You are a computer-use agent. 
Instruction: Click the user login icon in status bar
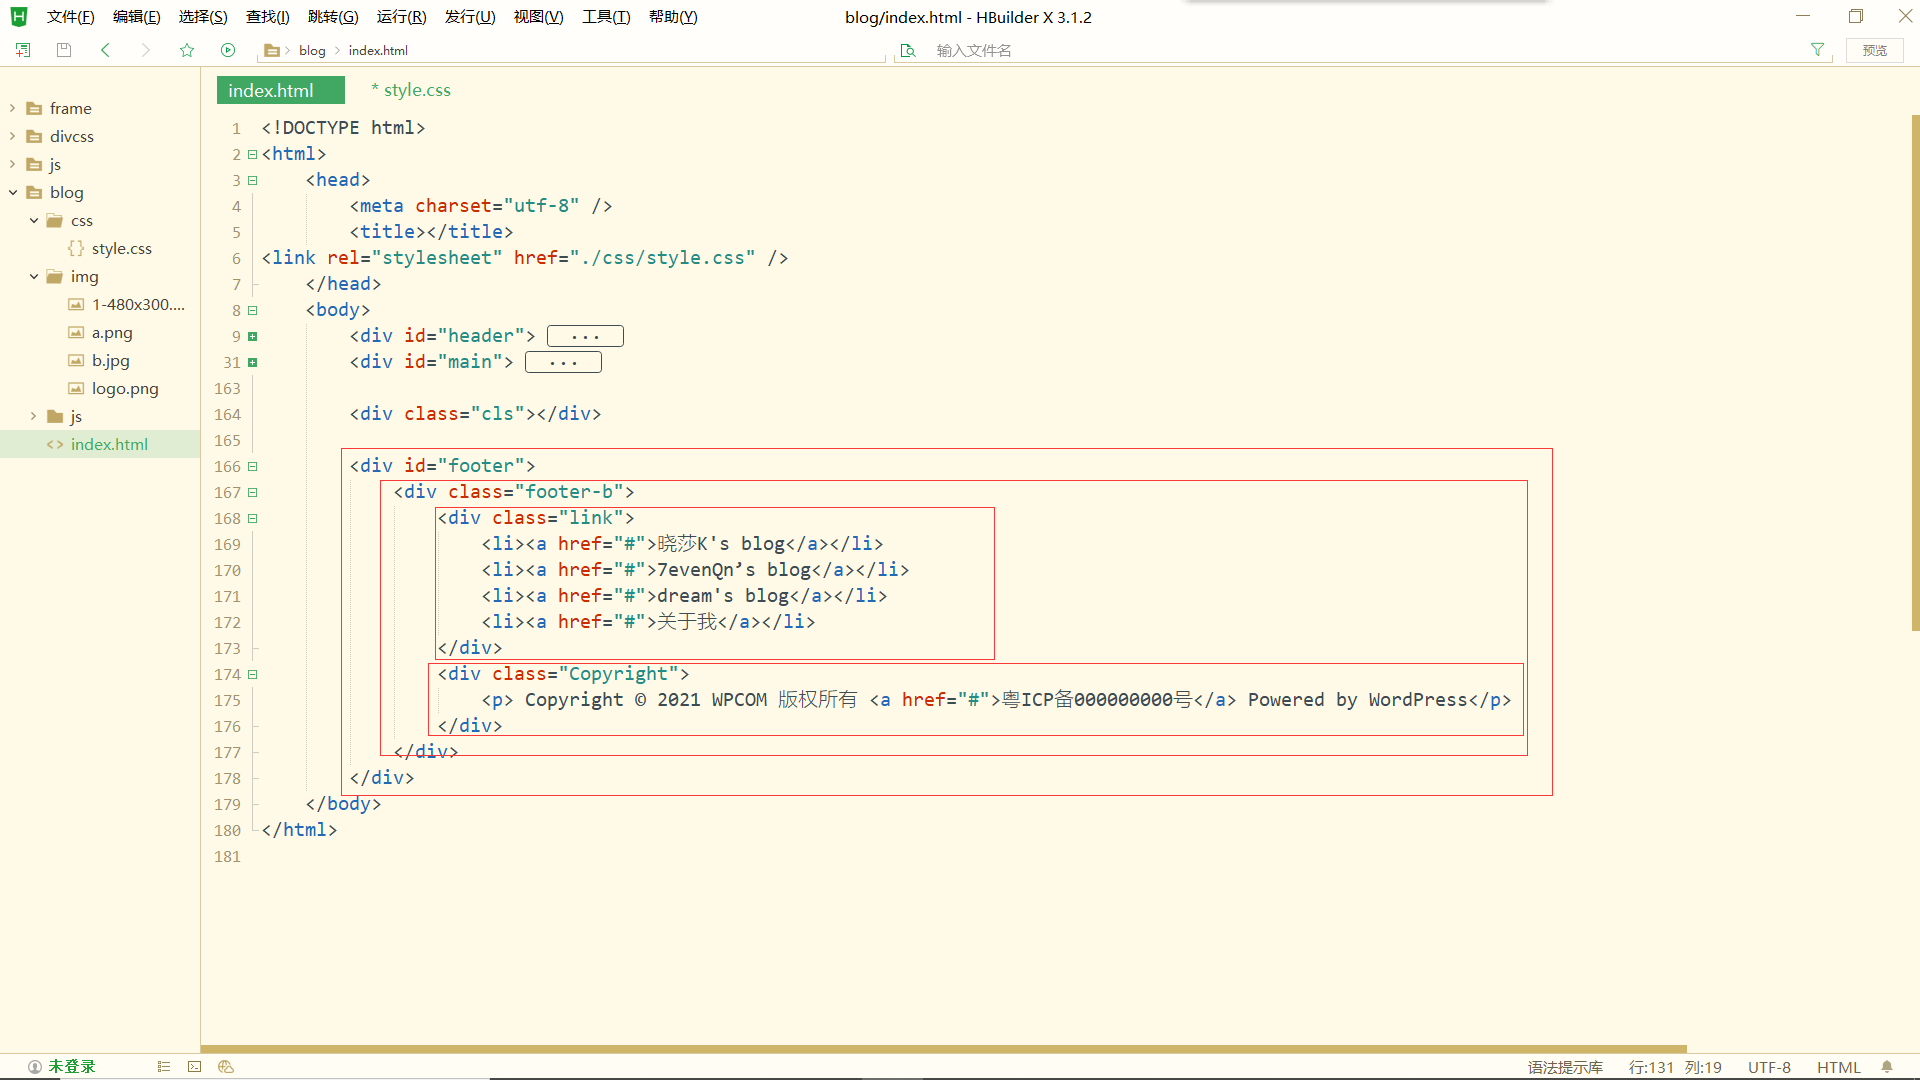tap(34, 1067)
